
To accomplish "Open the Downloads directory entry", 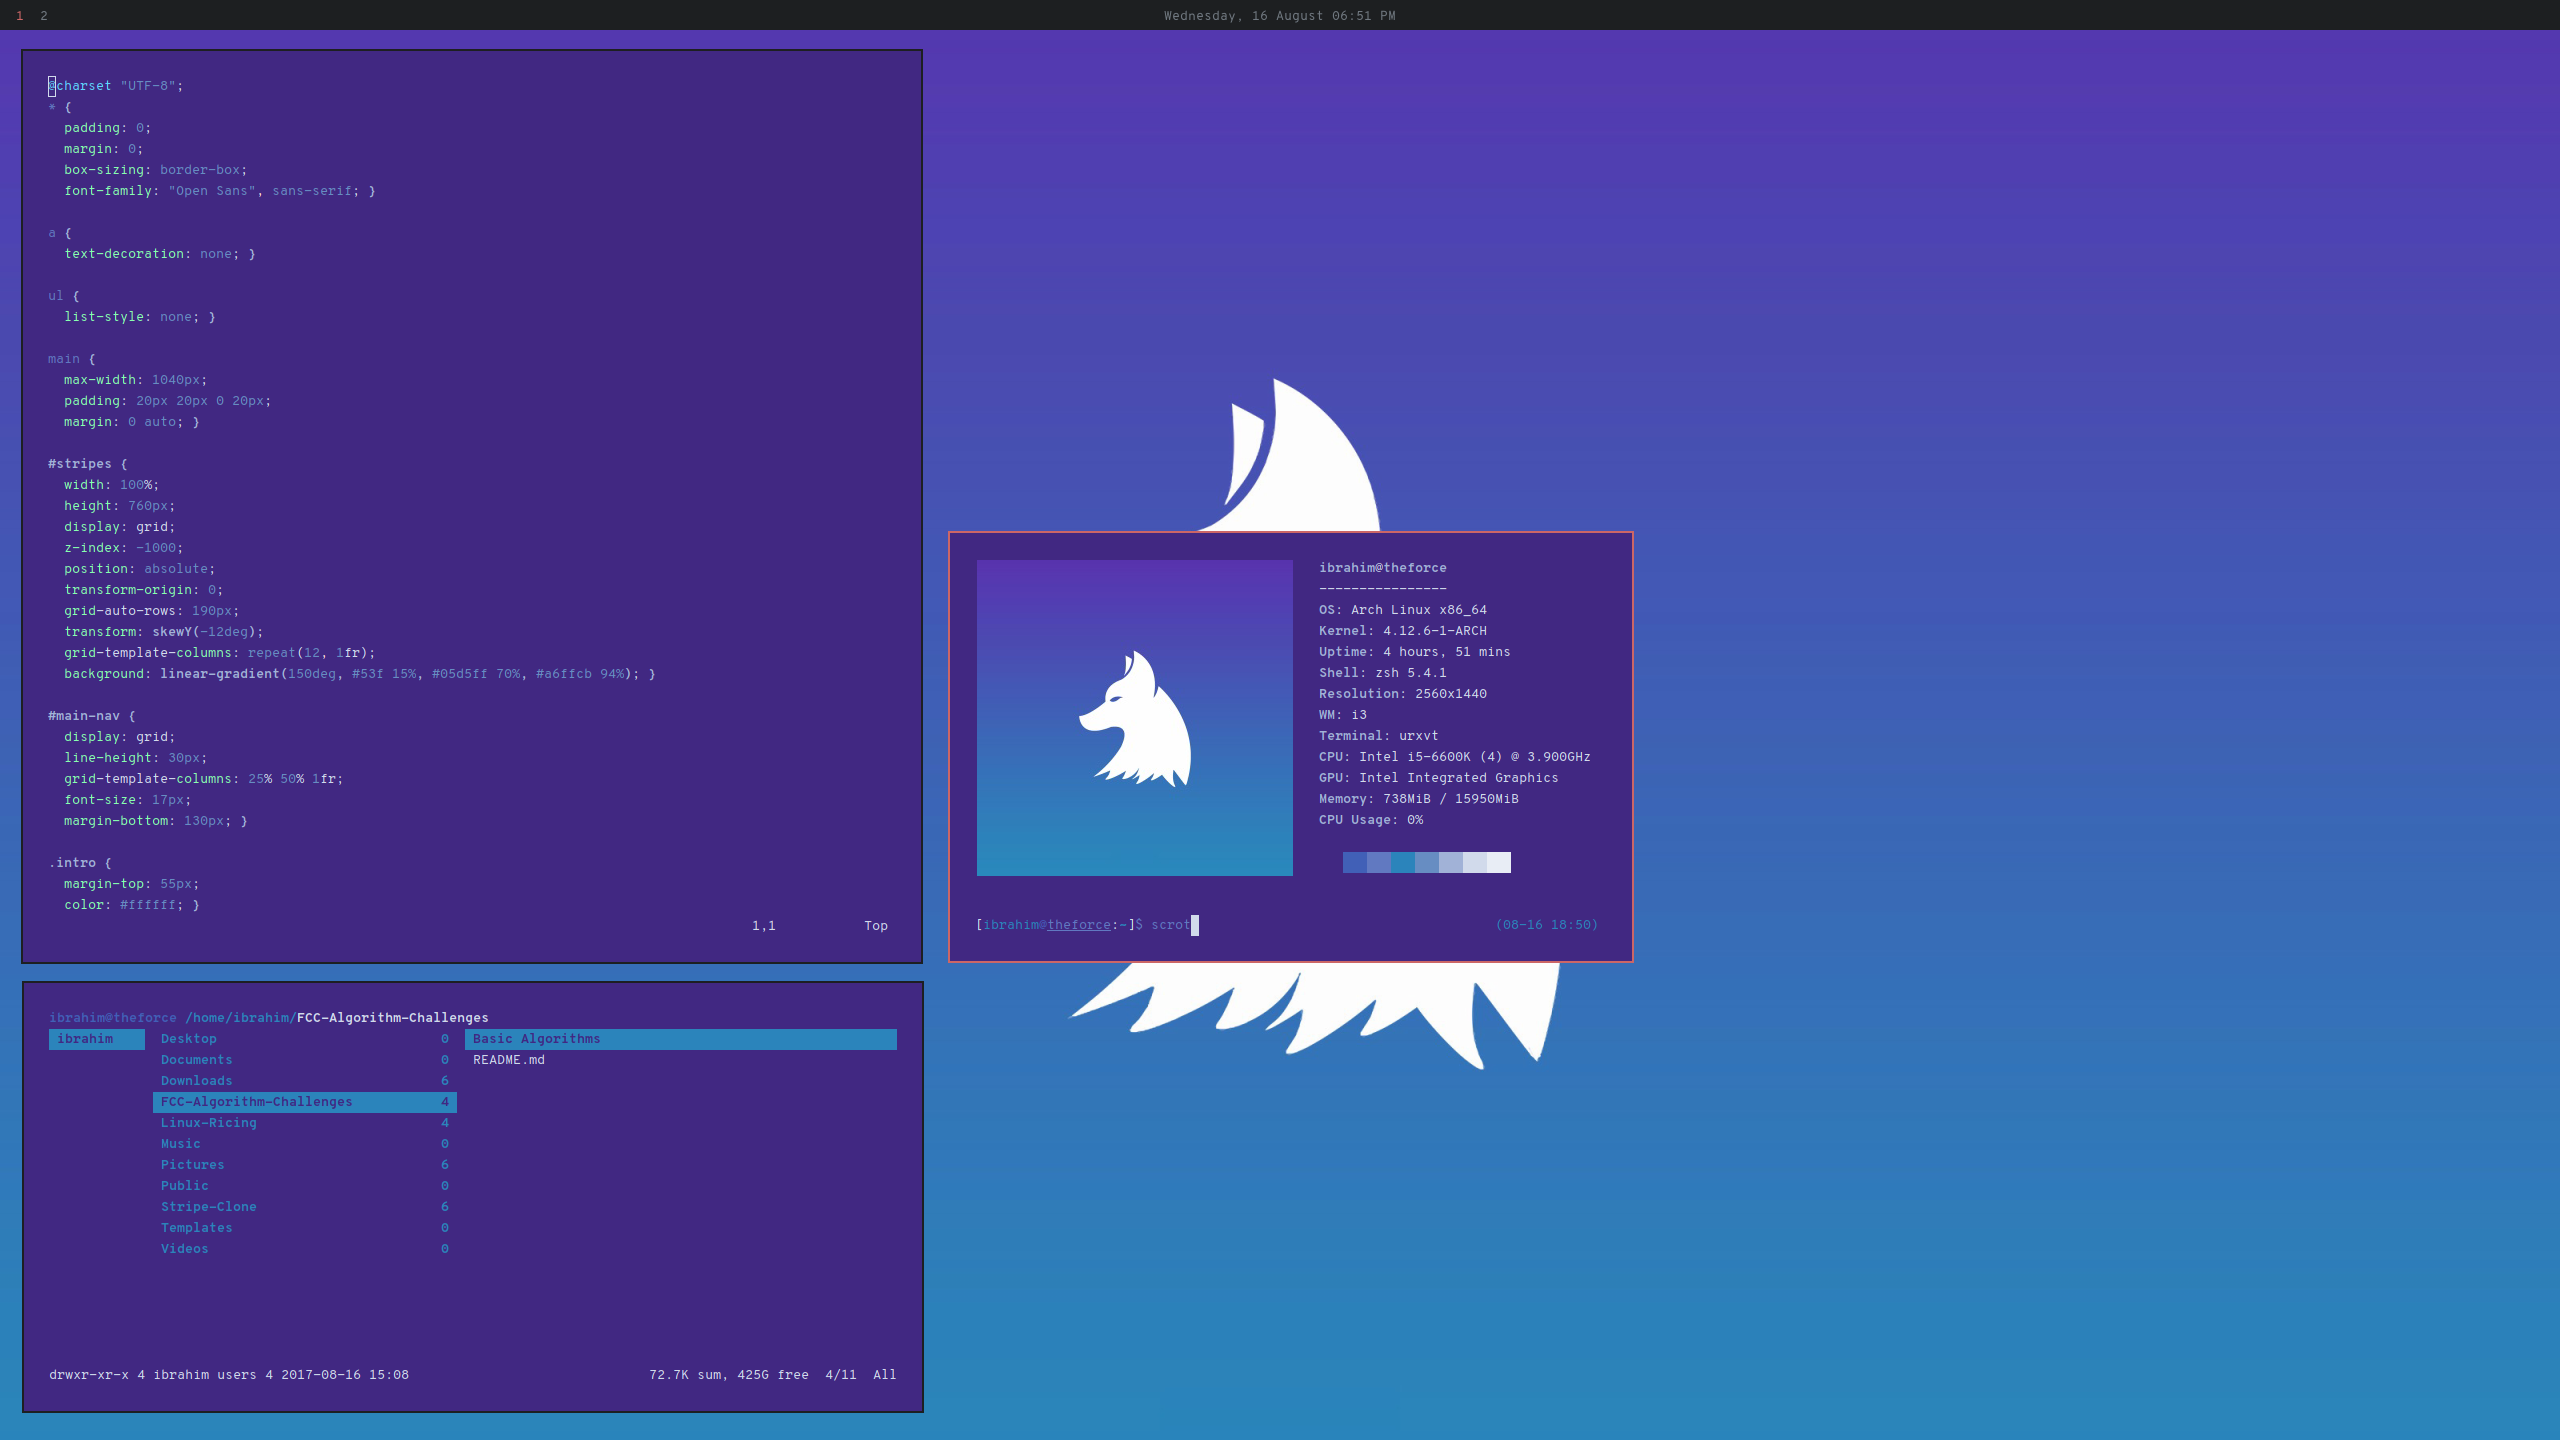I will tap(196, 1081).
